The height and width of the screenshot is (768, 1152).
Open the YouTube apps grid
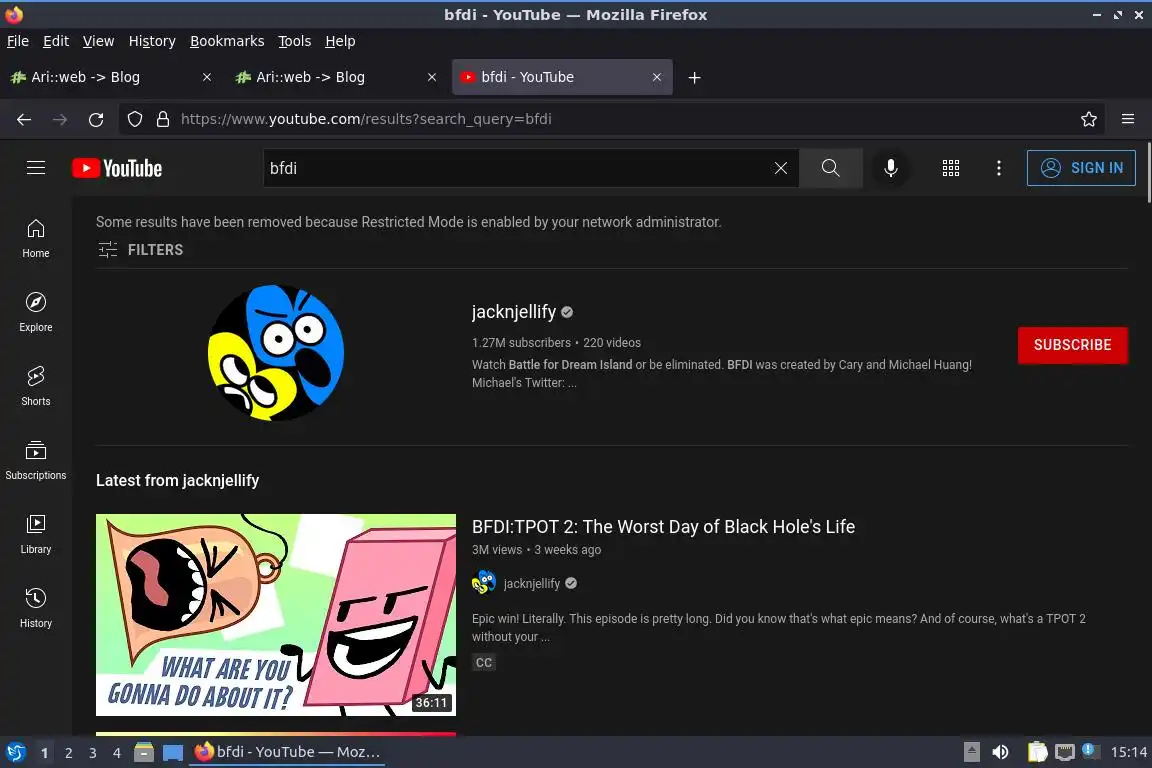tap(951, 168)
